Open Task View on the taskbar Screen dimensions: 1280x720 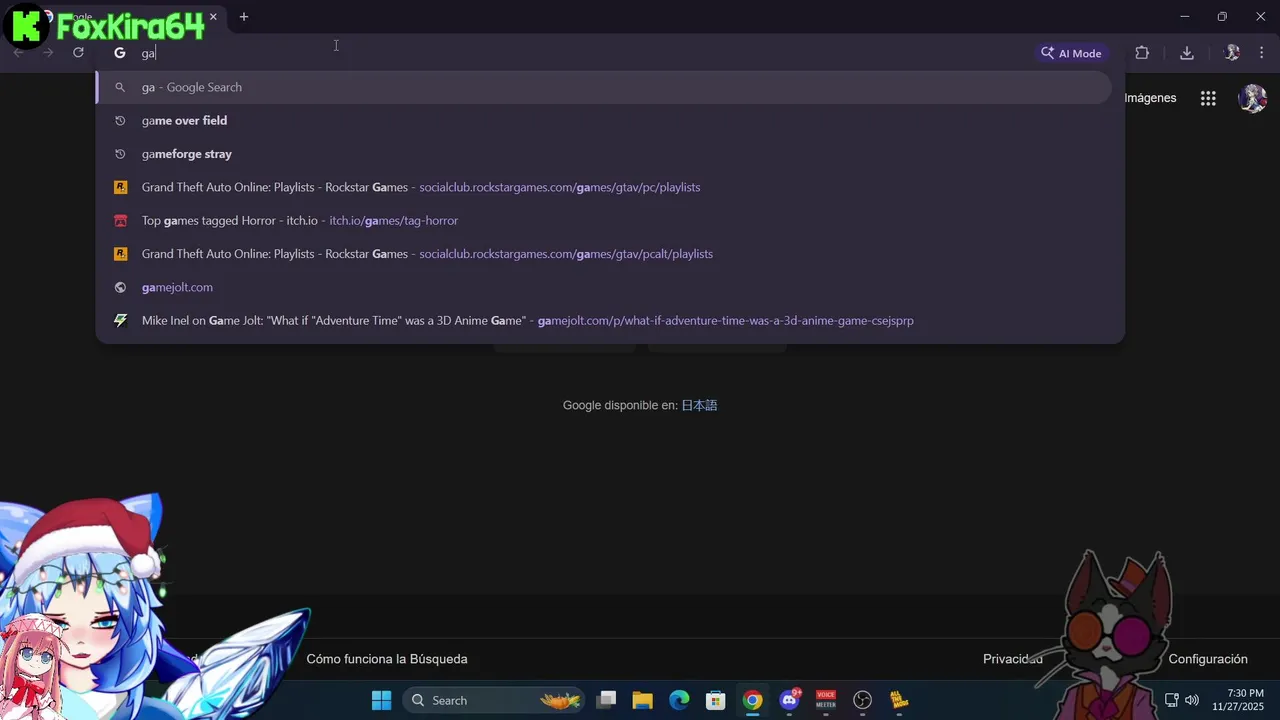click(606, 700)
